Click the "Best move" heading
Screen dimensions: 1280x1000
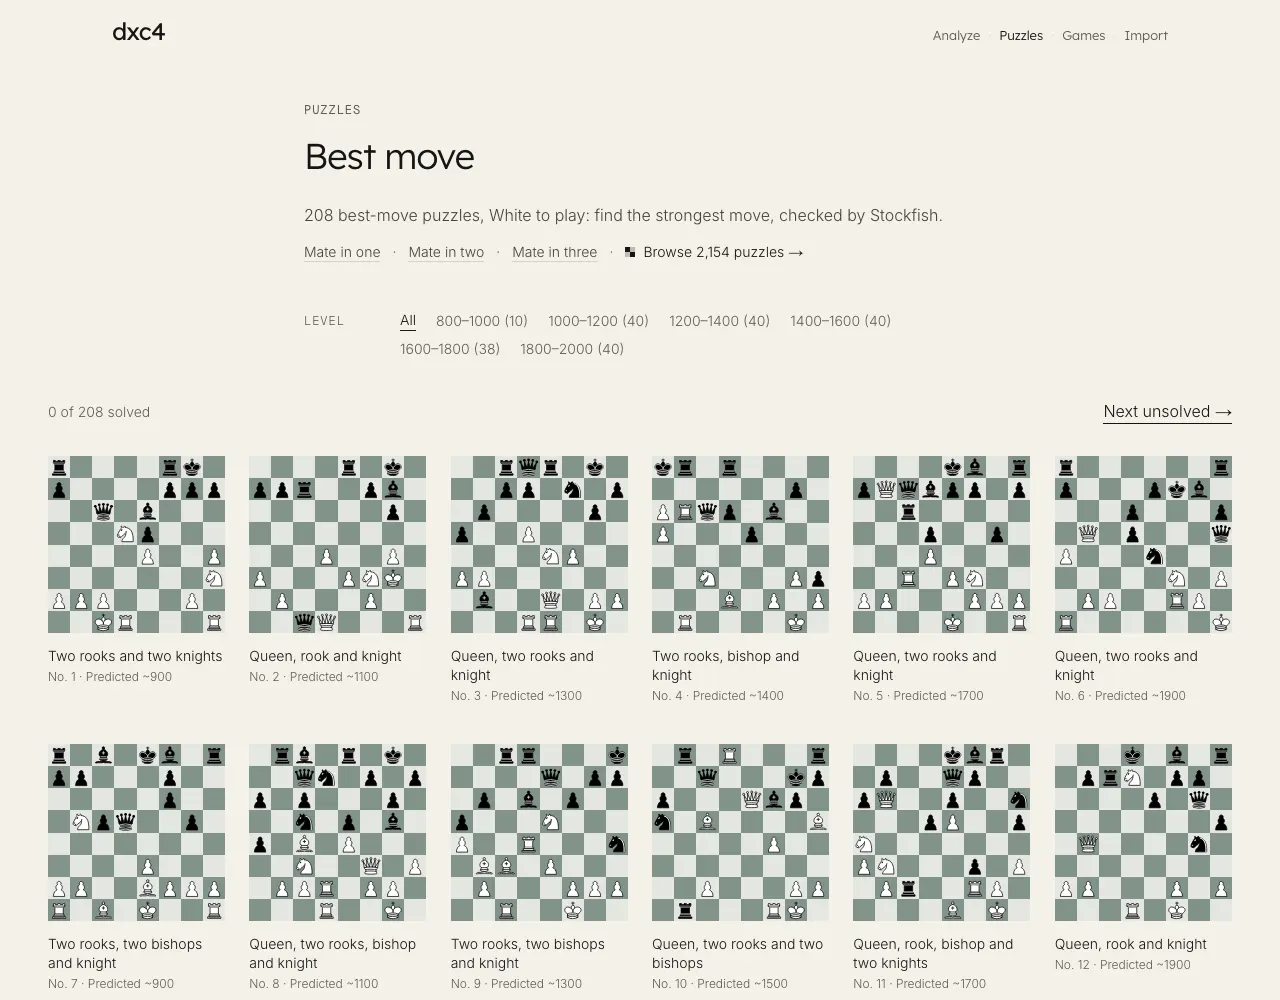(389, 157)
